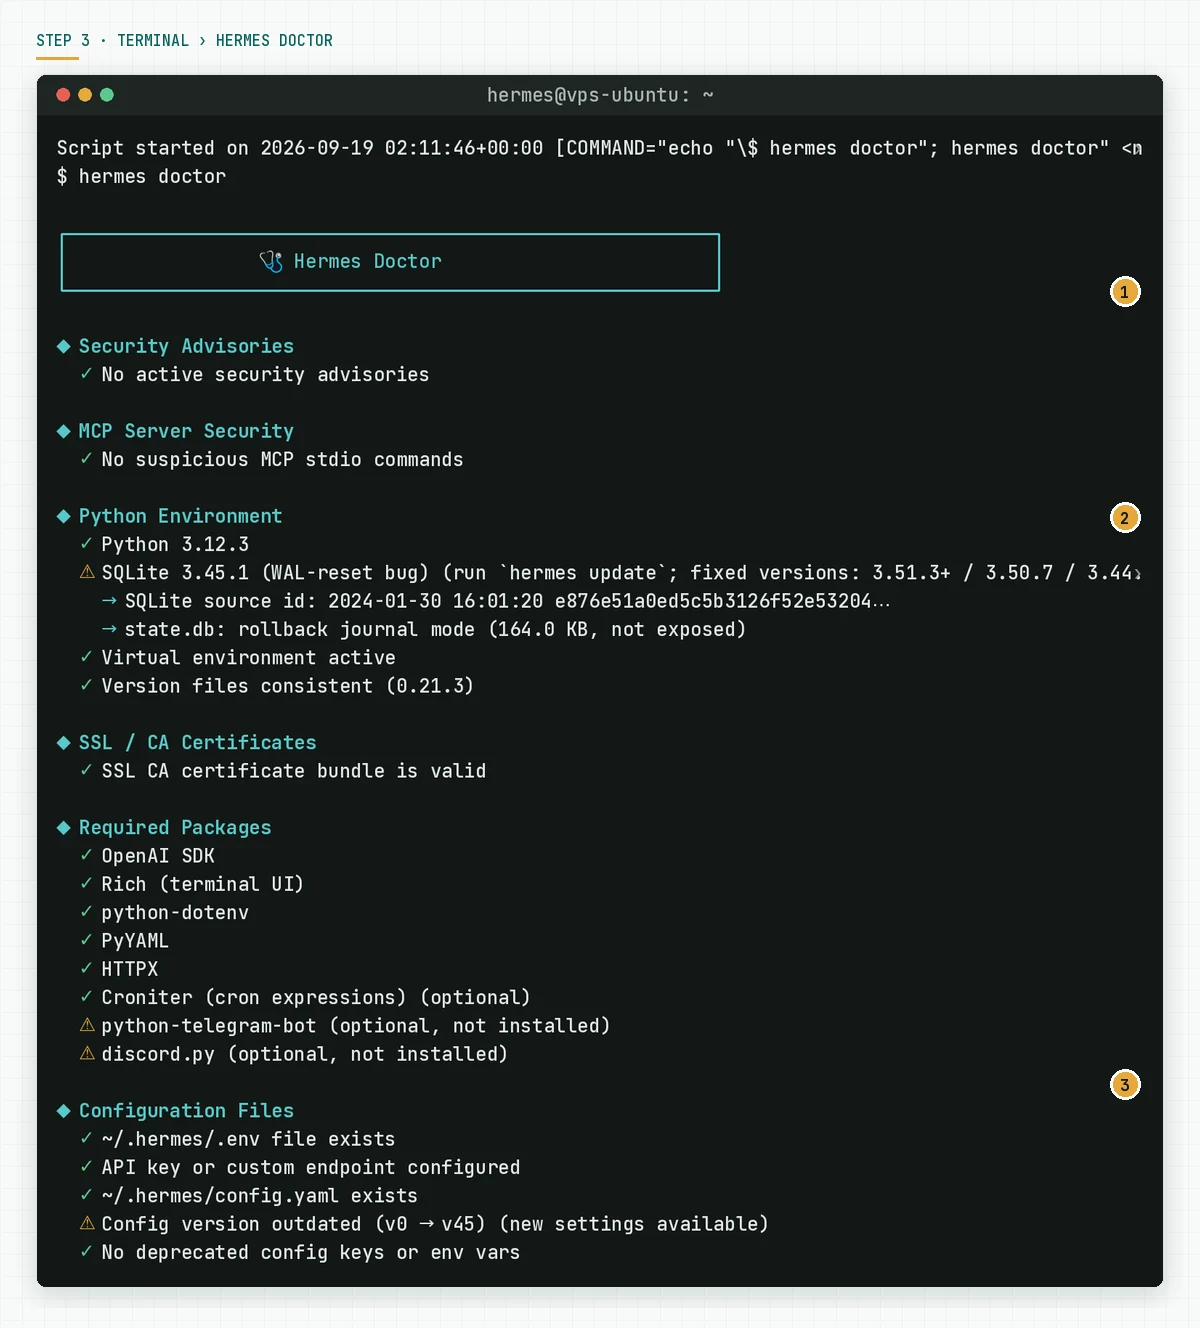Click 'Config version outdated' line text
Image resolution: width=1200 pixels, height=1328 pixels.
(435, 1224)
